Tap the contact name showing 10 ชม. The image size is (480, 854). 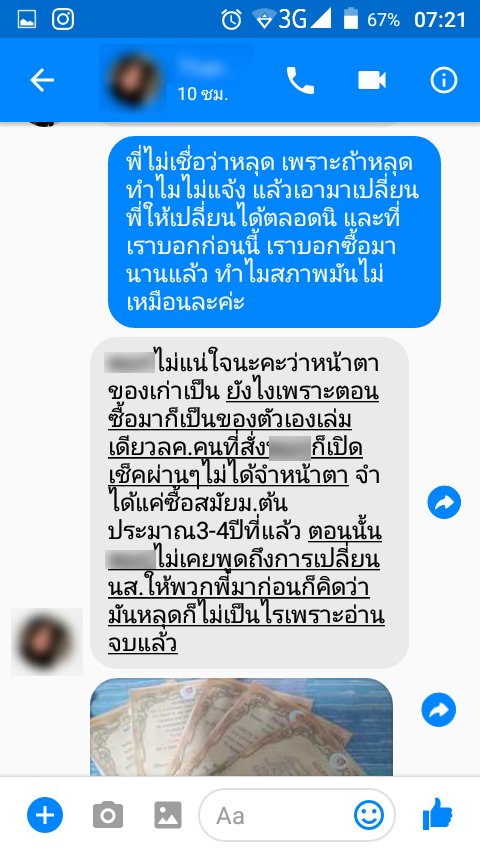tap(203, 81)
